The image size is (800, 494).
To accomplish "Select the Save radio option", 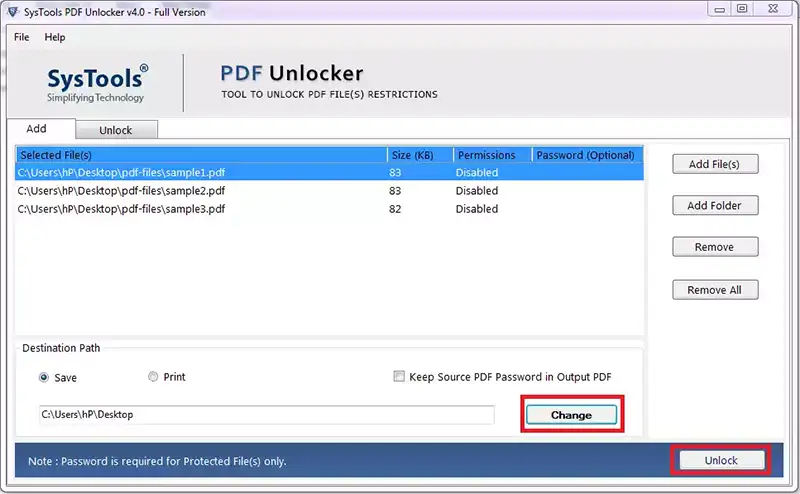I will coord(44,378).
